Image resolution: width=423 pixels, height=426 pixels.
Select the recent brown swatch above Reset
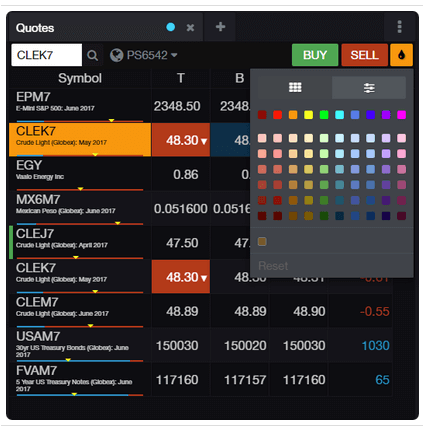click(x=262, y=242)
